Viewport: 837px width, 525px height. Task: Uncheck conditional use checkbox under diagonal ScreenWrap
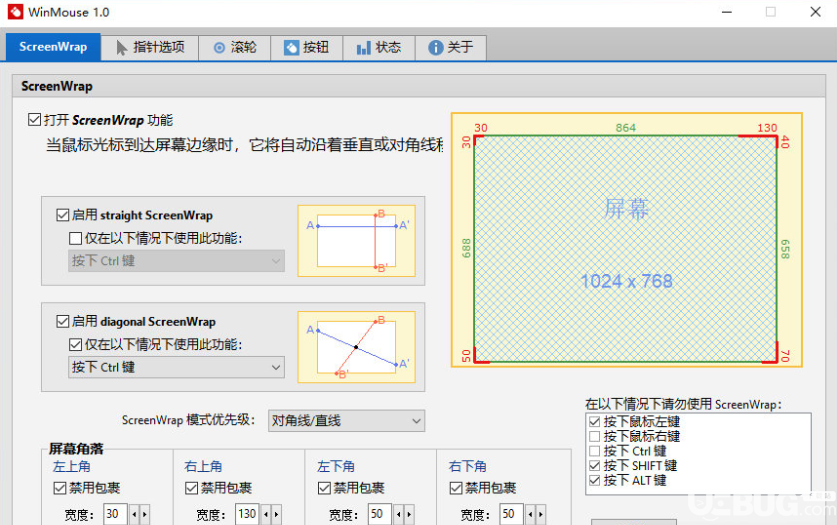(x=75, y=344)
